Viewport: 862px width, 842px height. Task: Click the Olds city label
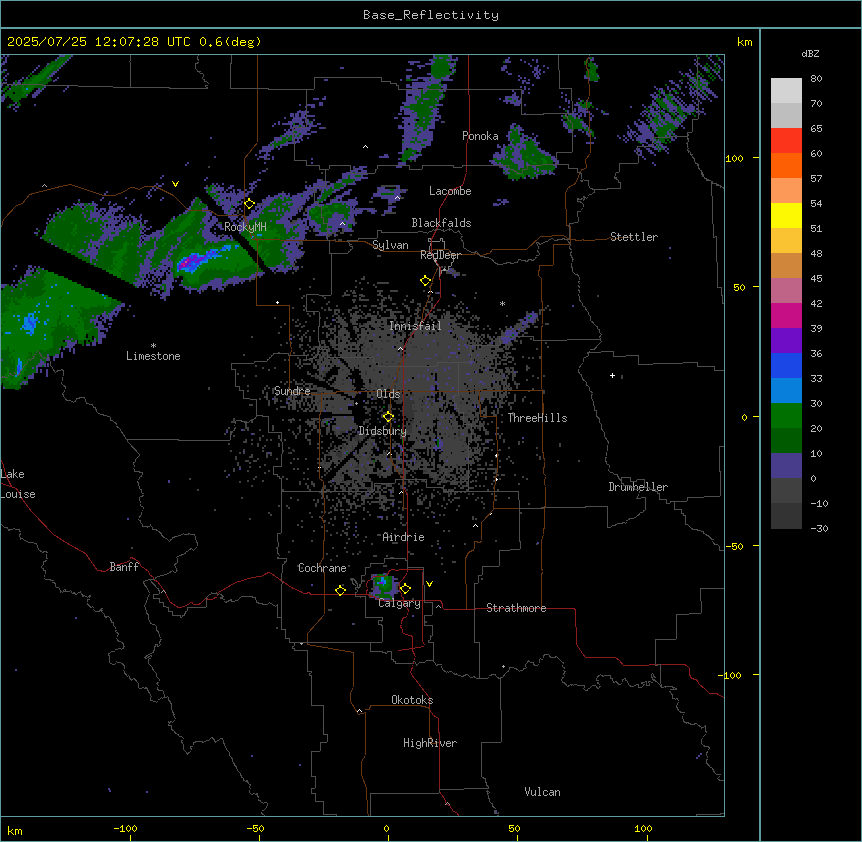[388, 394]
